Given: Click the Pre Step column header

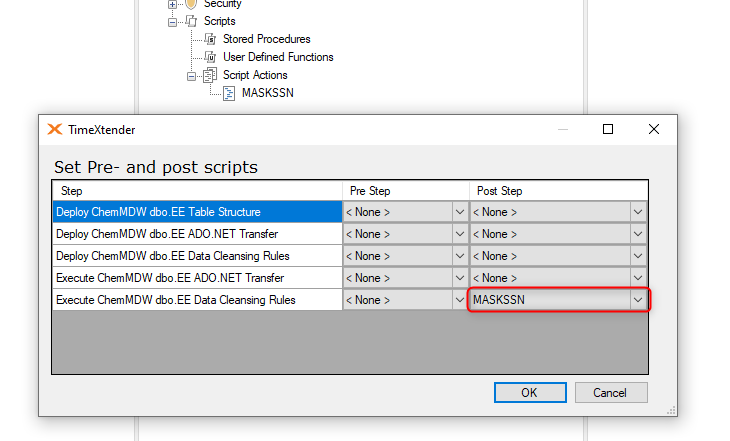Looking at the screenshot, I should pyautogui.click(x=406, y=191).
